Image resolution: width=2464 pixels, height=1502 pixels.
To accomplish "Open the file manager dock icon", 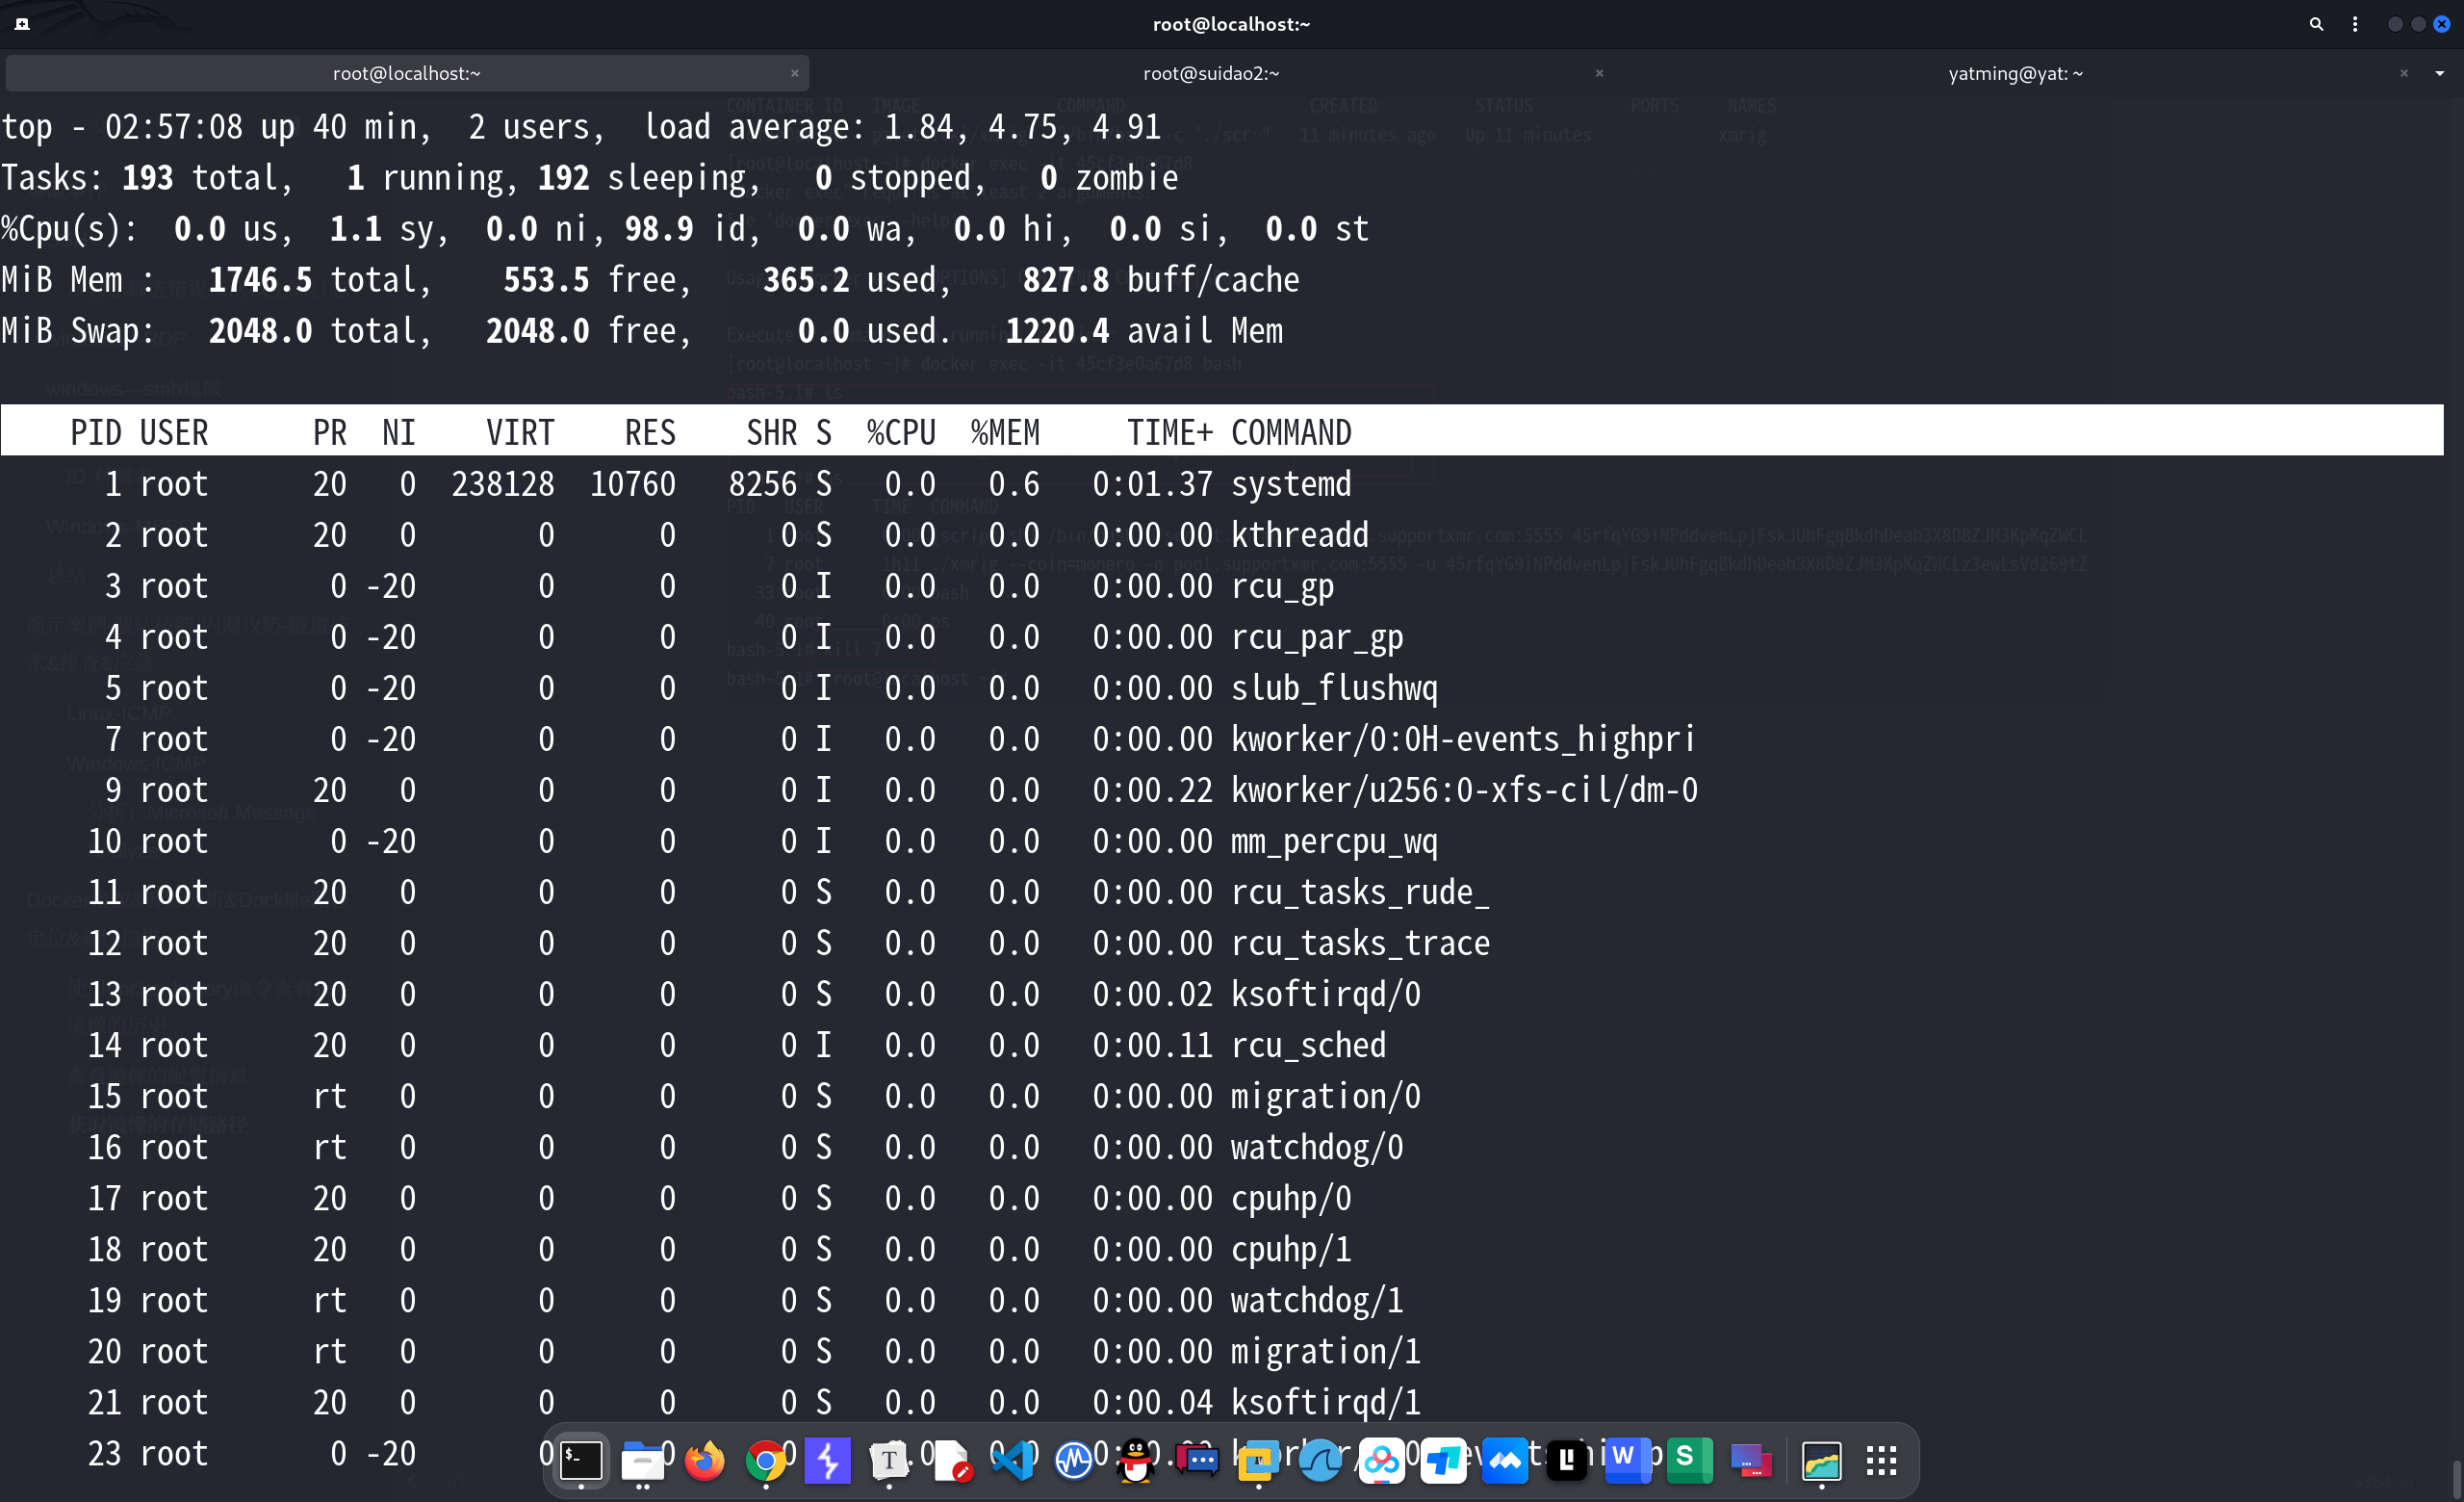I will pos(643,1461).
